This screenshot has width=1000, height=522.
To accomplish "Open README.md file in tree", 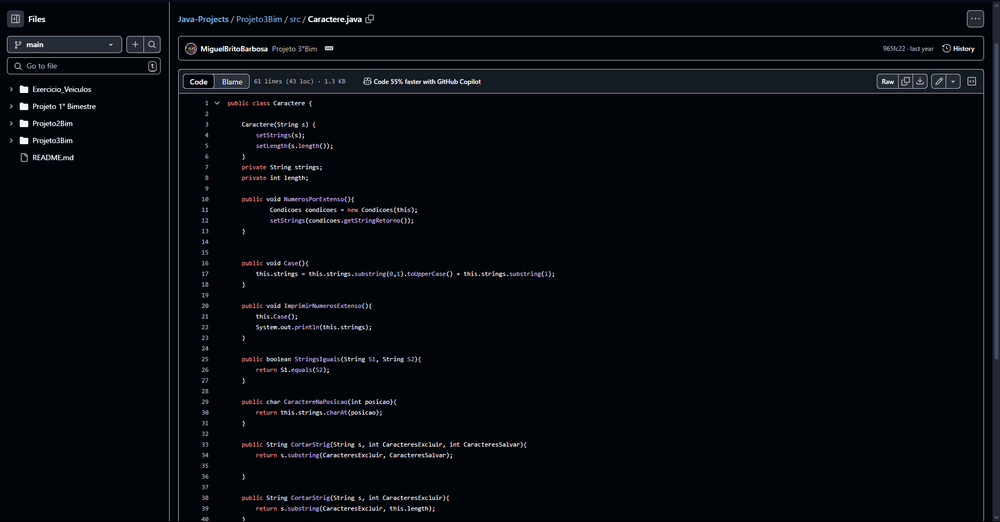I will [x=53, y=158].
